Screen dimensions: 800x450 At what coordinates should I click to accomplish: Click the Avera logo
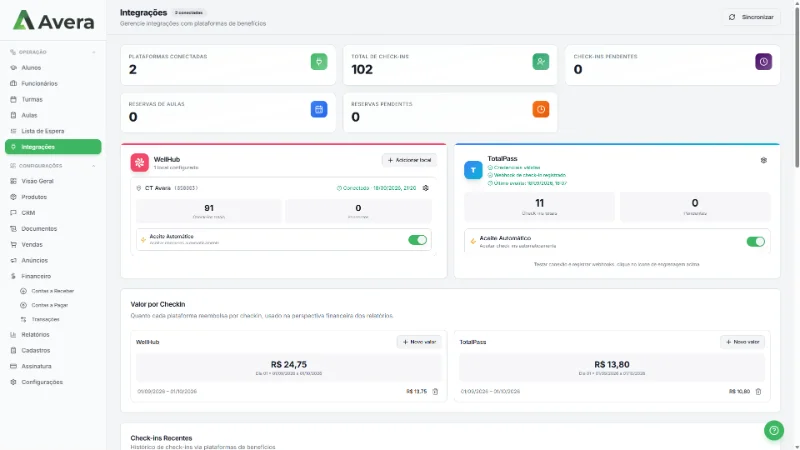pyautogui.click(x=53, y=21)
